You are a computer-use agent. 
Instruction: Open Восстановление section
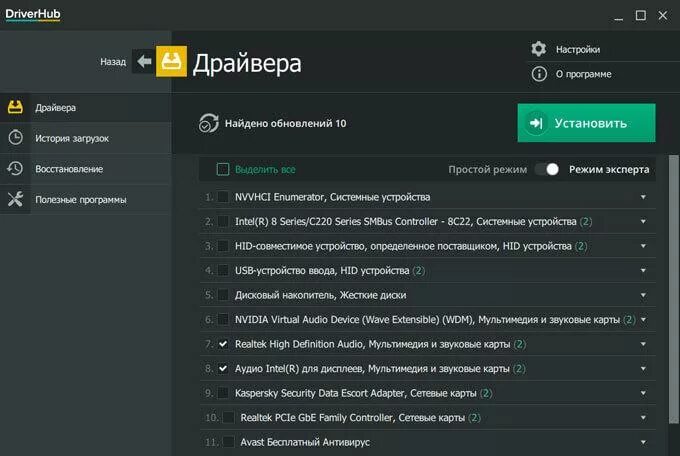pos(86,169)
